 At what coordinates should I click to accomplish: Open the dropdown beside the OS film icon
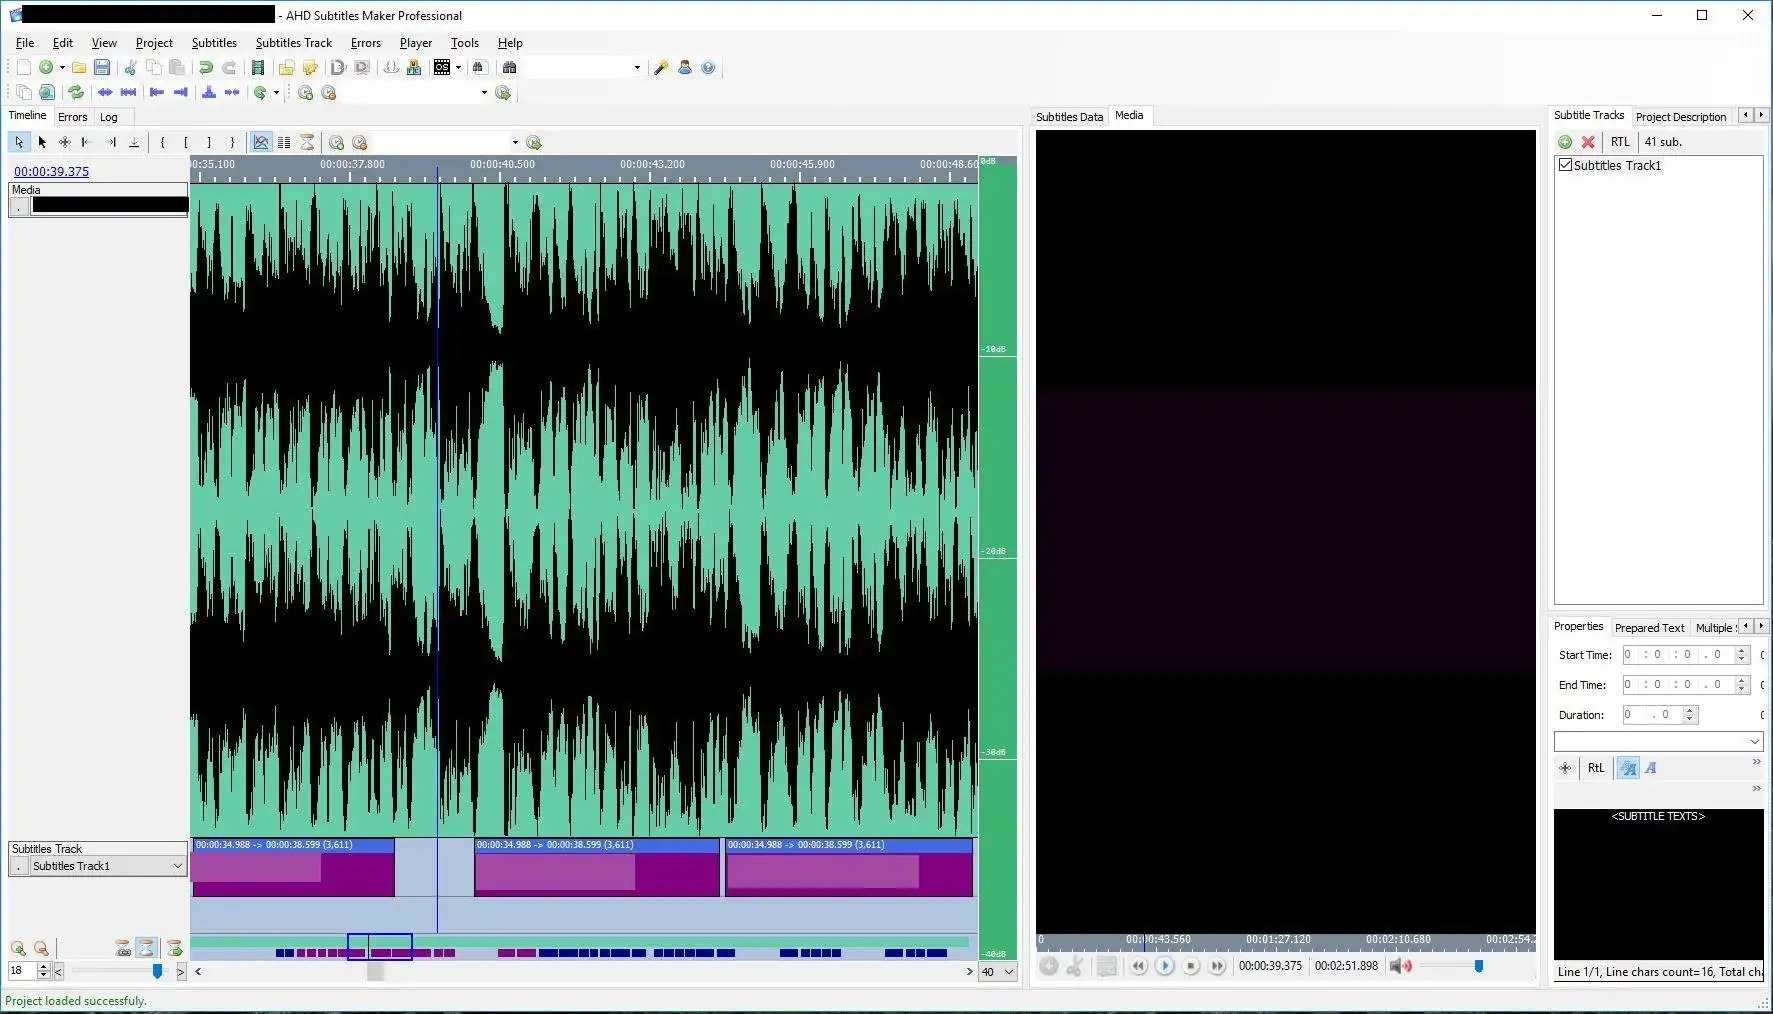tap(458, 68)
